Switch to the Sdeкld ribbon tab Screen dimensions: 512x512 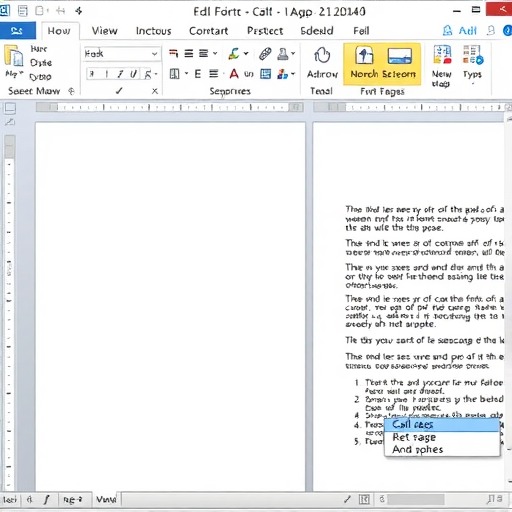317,31
